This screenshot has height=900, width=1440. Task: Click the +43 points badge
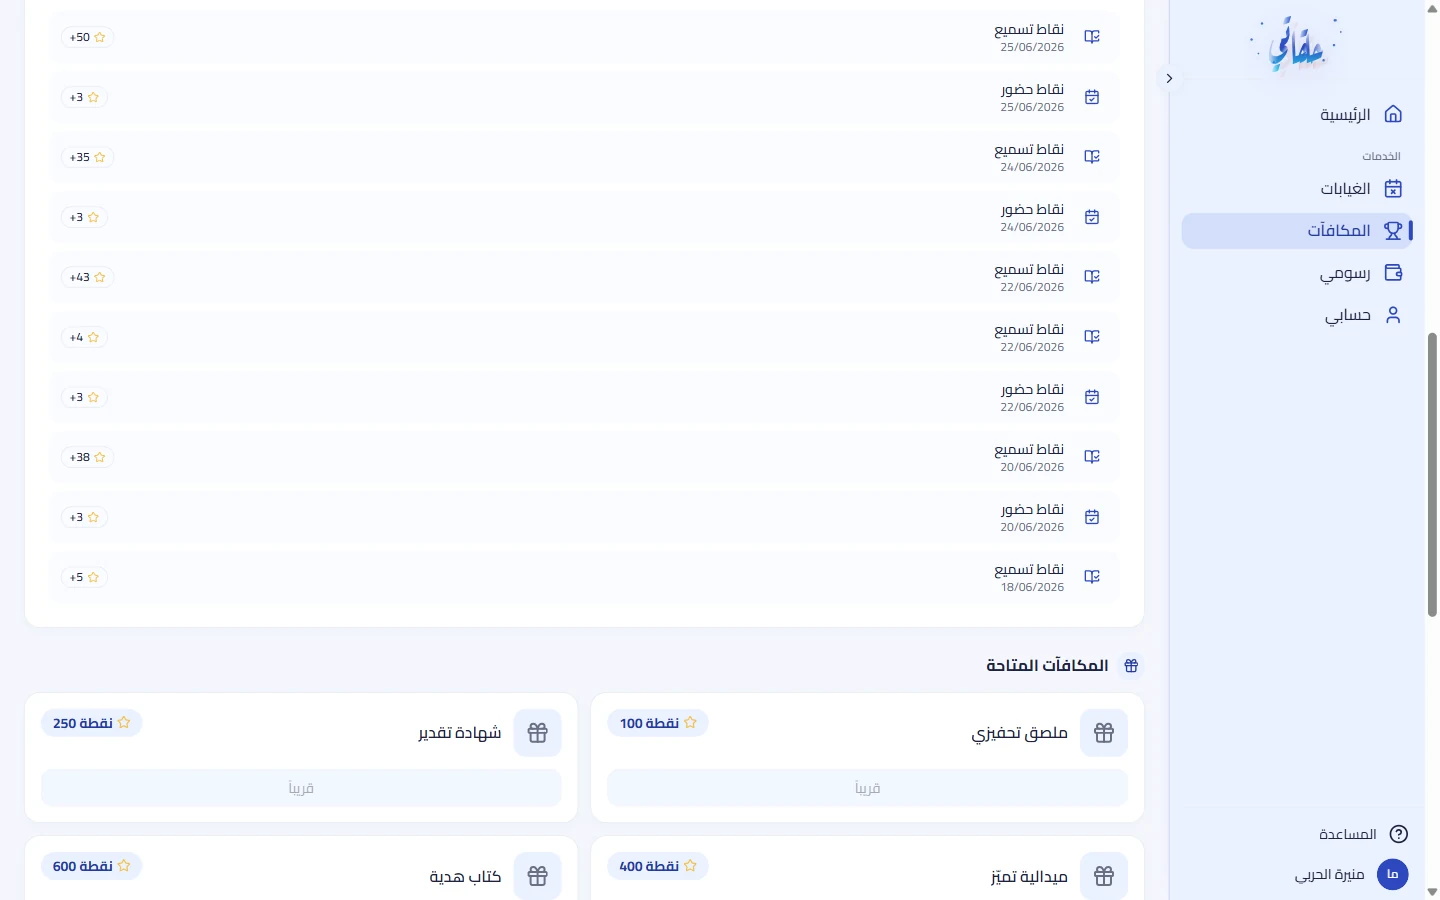tap(87, 277)
